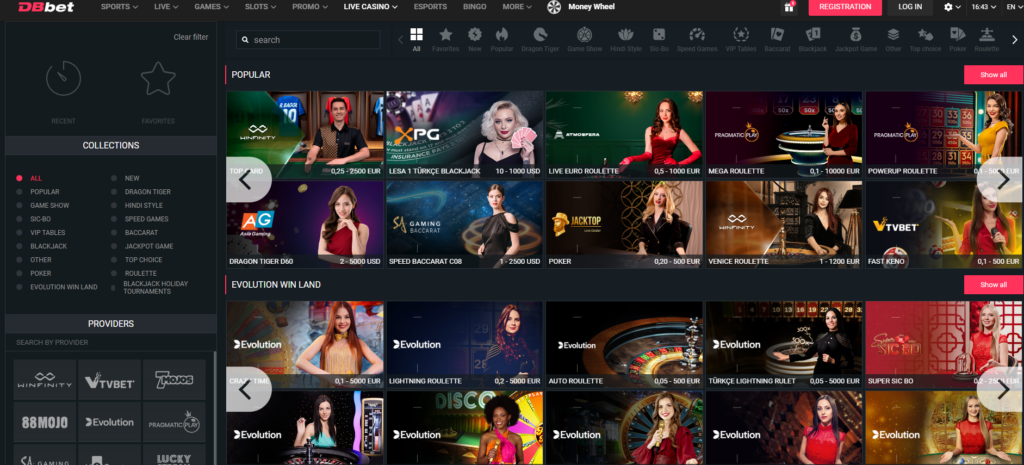This screenshot has height=465, width=1024.
Task: Select the Poker cards category icon
Action: click(957, 35)
